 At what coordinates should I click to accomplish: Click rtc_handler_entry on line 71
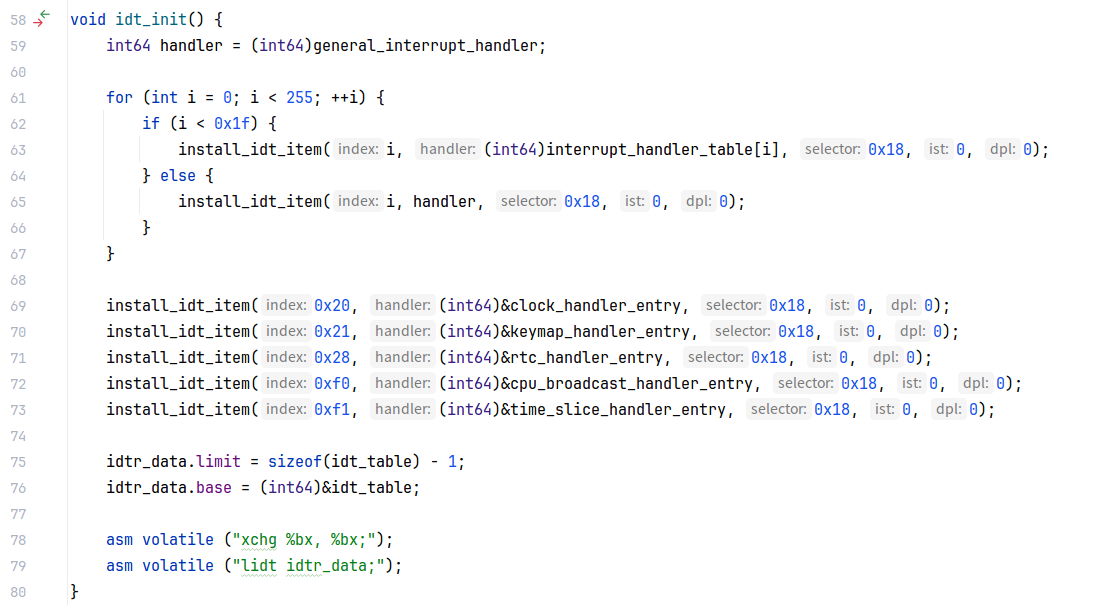586,357
